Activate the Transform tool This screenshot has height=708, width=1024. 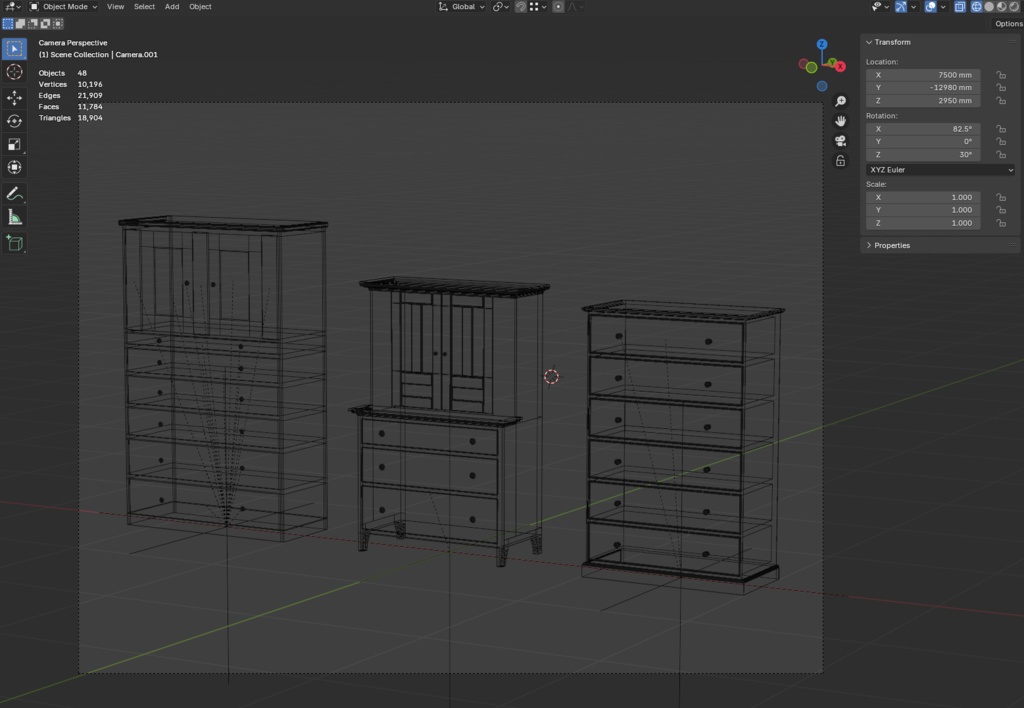tap(14, 167)
